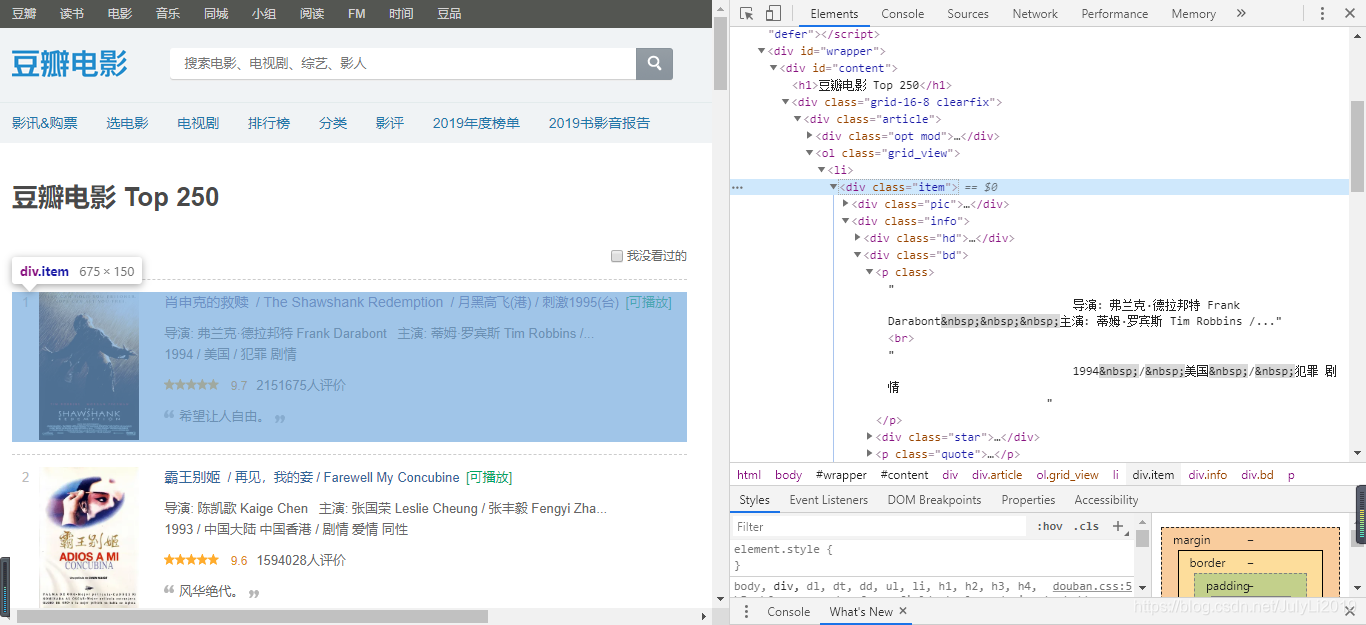
Task: Select ol.grid_view in the breadcrumb bar
Action: pyautogui.click(x=1067, y=475)
